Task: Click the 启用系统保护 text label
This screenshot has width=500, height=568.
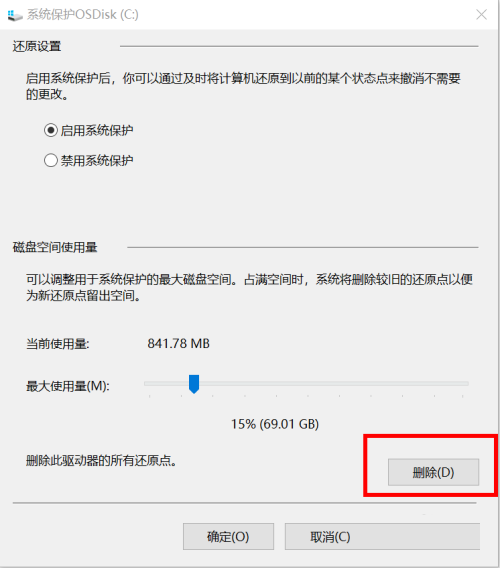Action: (97, 130)
